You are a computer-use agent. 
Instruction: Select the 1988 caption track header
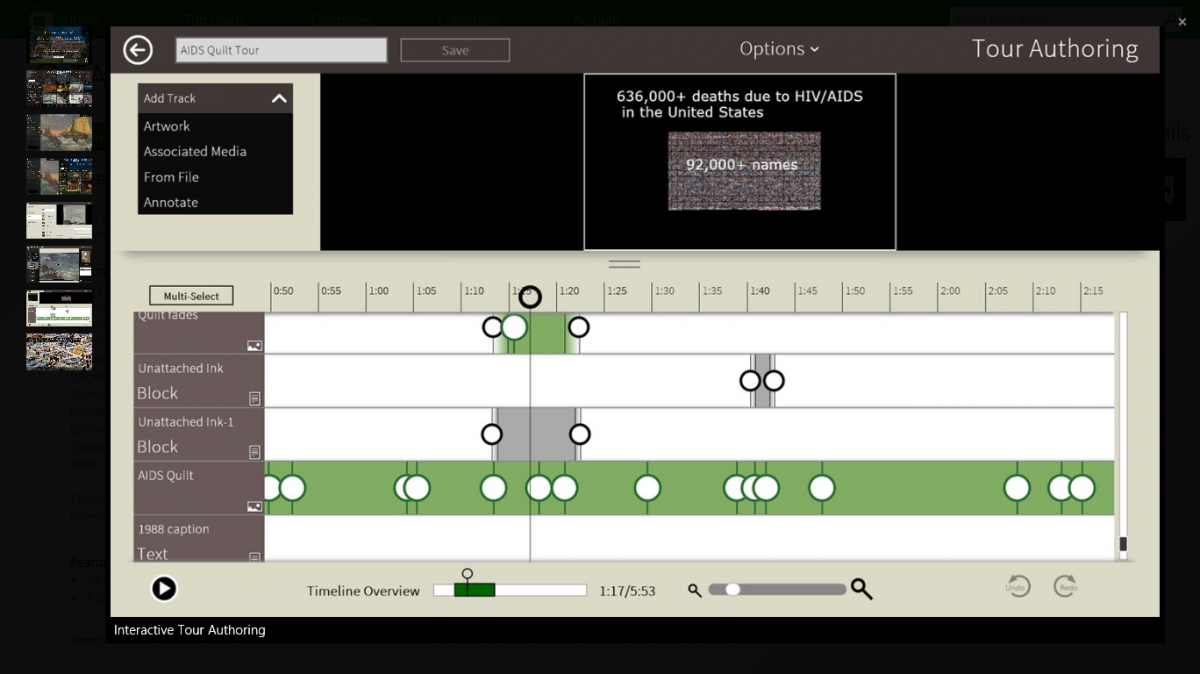point(199,539)
